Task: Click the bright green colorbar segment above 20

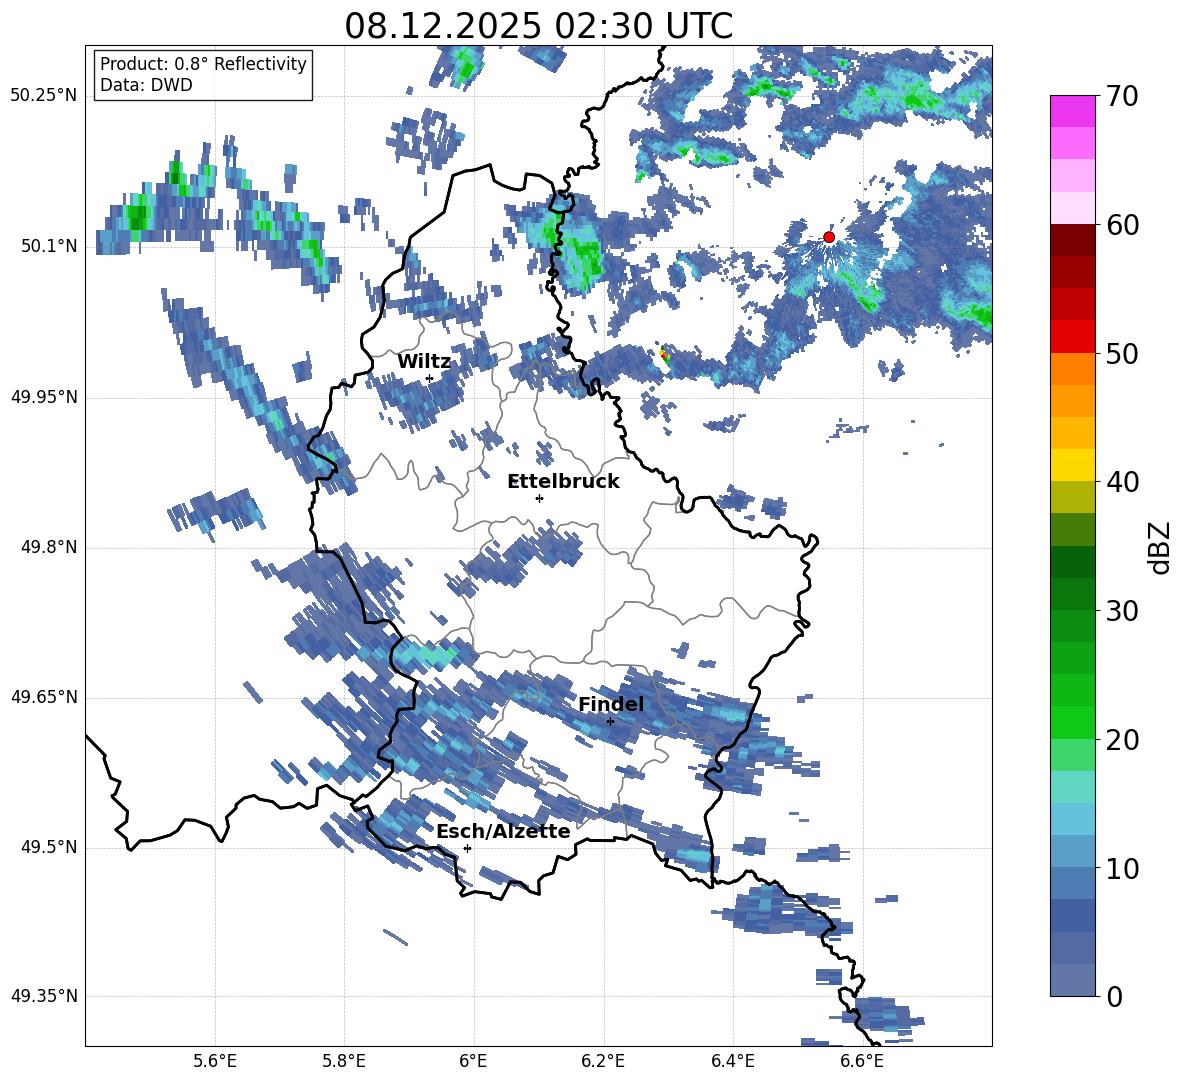Action: [x=1072, y=722]
